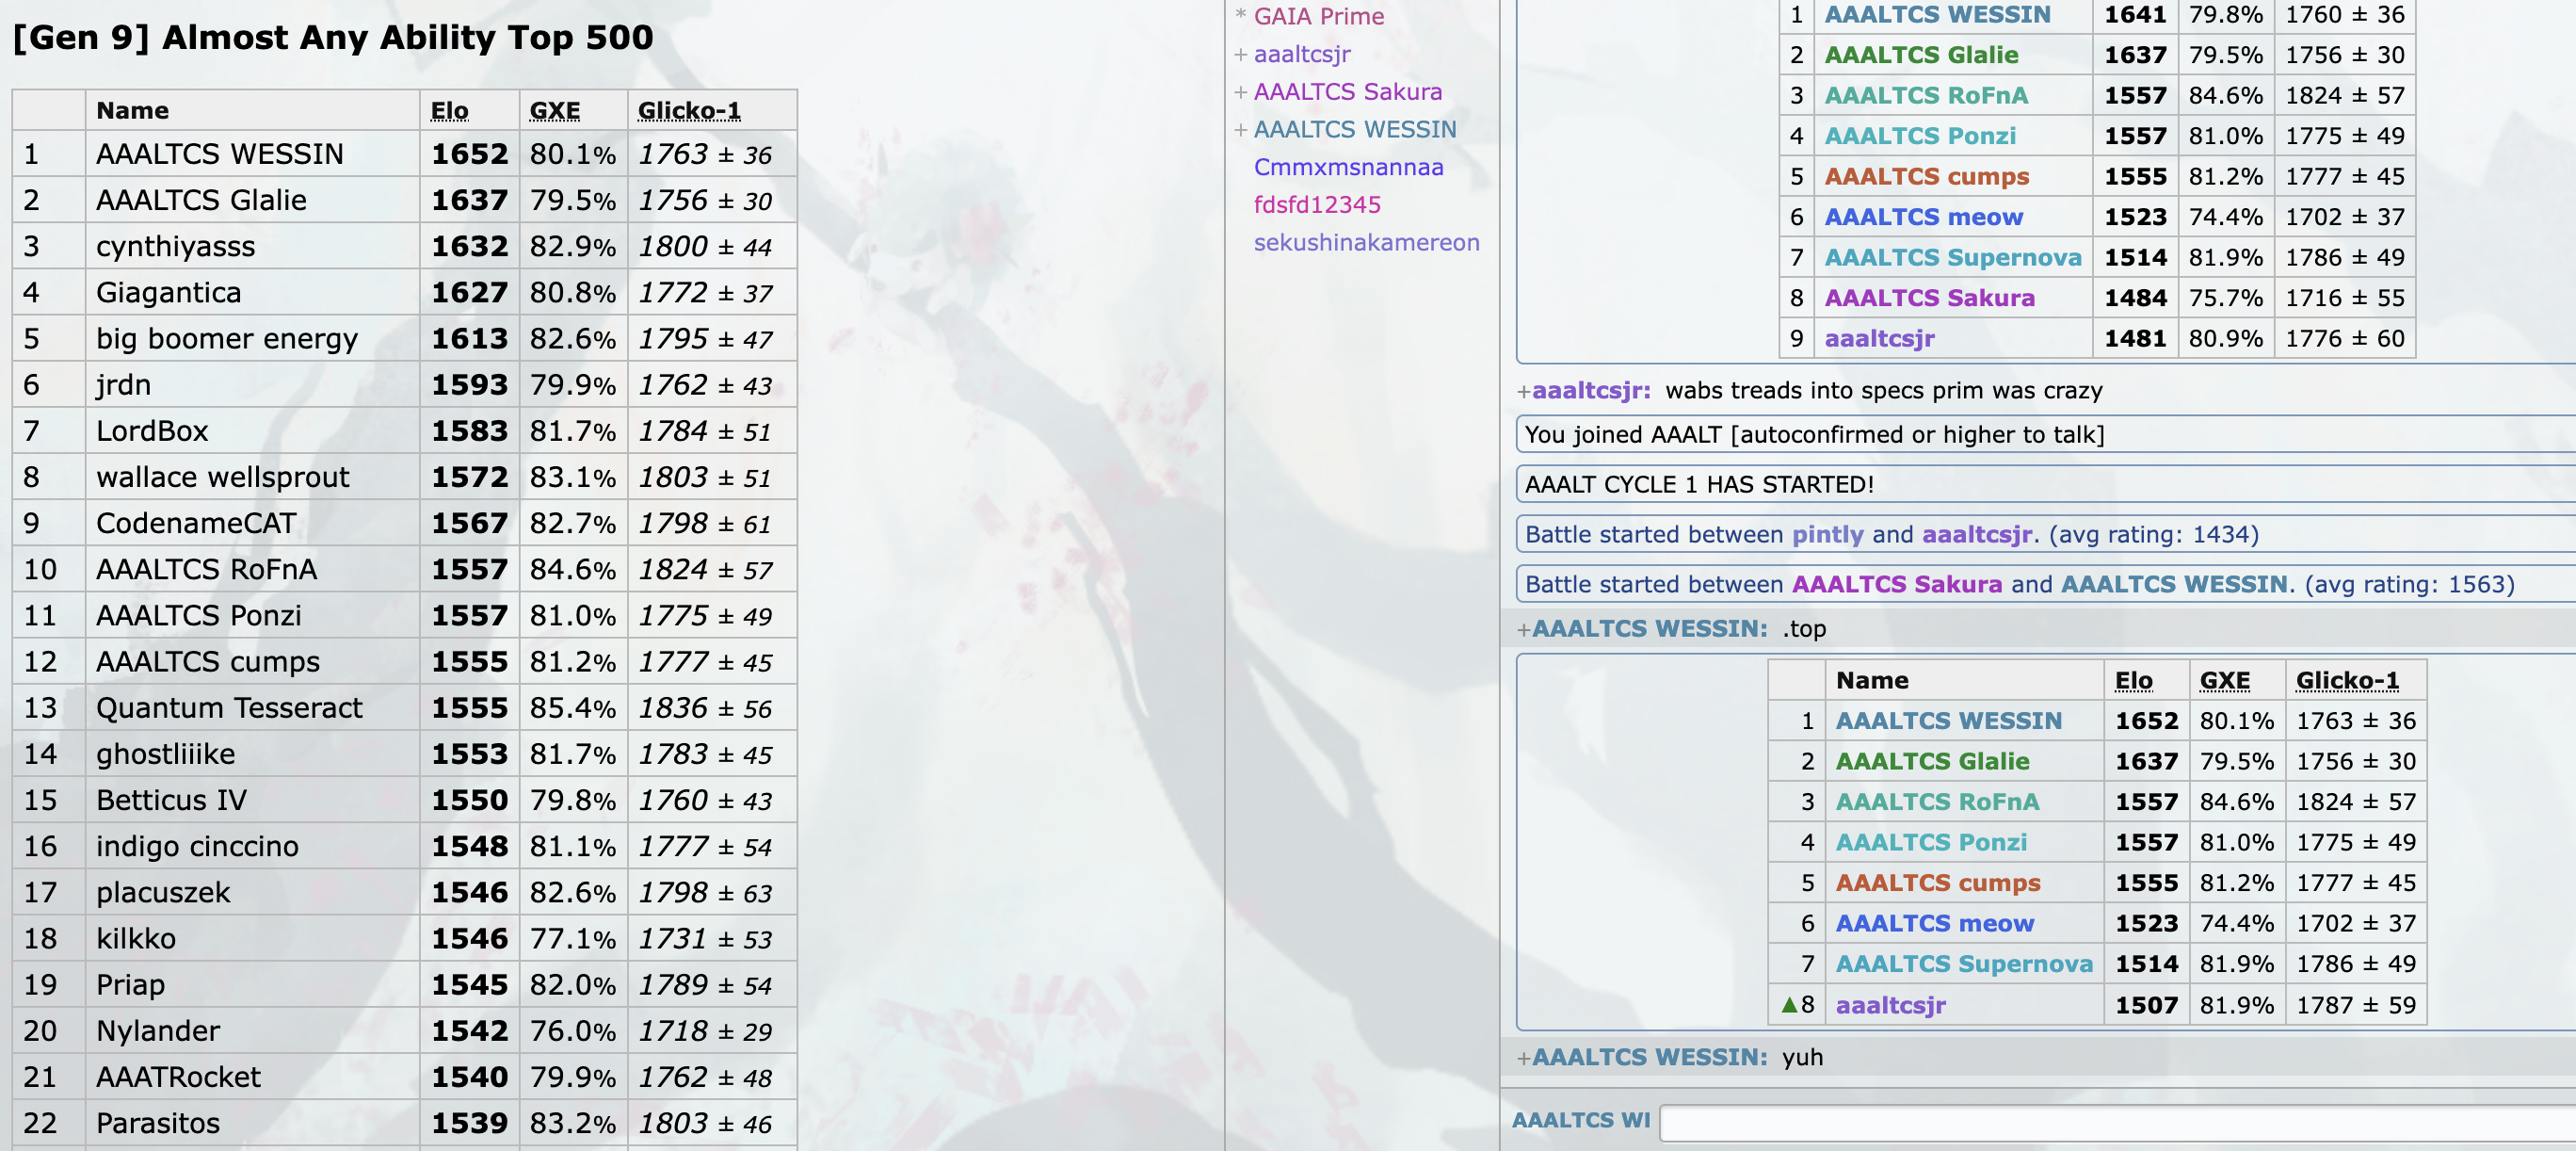This screenshot has width=2576, height=1151.
Task: Click Elo header in lower chat ladder table
Action: 2133,680
